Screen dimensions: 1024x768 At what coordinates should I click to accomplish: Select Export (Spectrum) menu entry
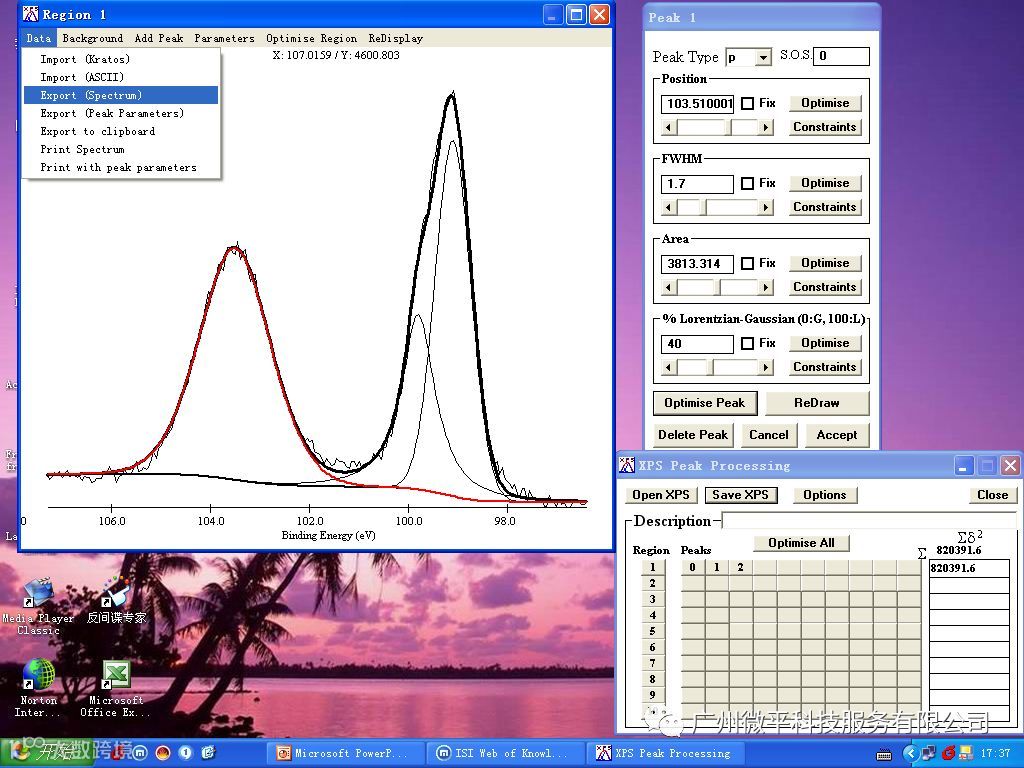tap(121, 95)
